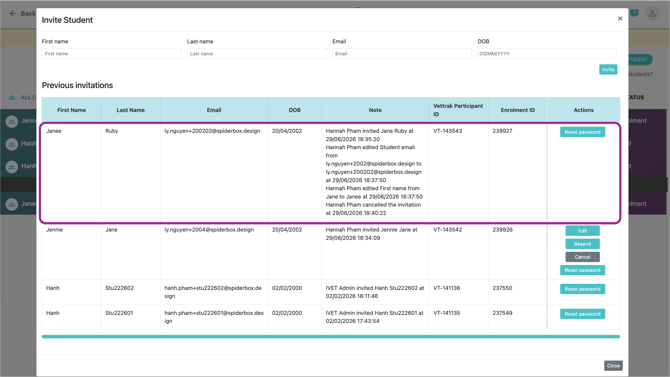Edit the Jennie Jane invitation
670x377 pixels.
pos(582,231)
